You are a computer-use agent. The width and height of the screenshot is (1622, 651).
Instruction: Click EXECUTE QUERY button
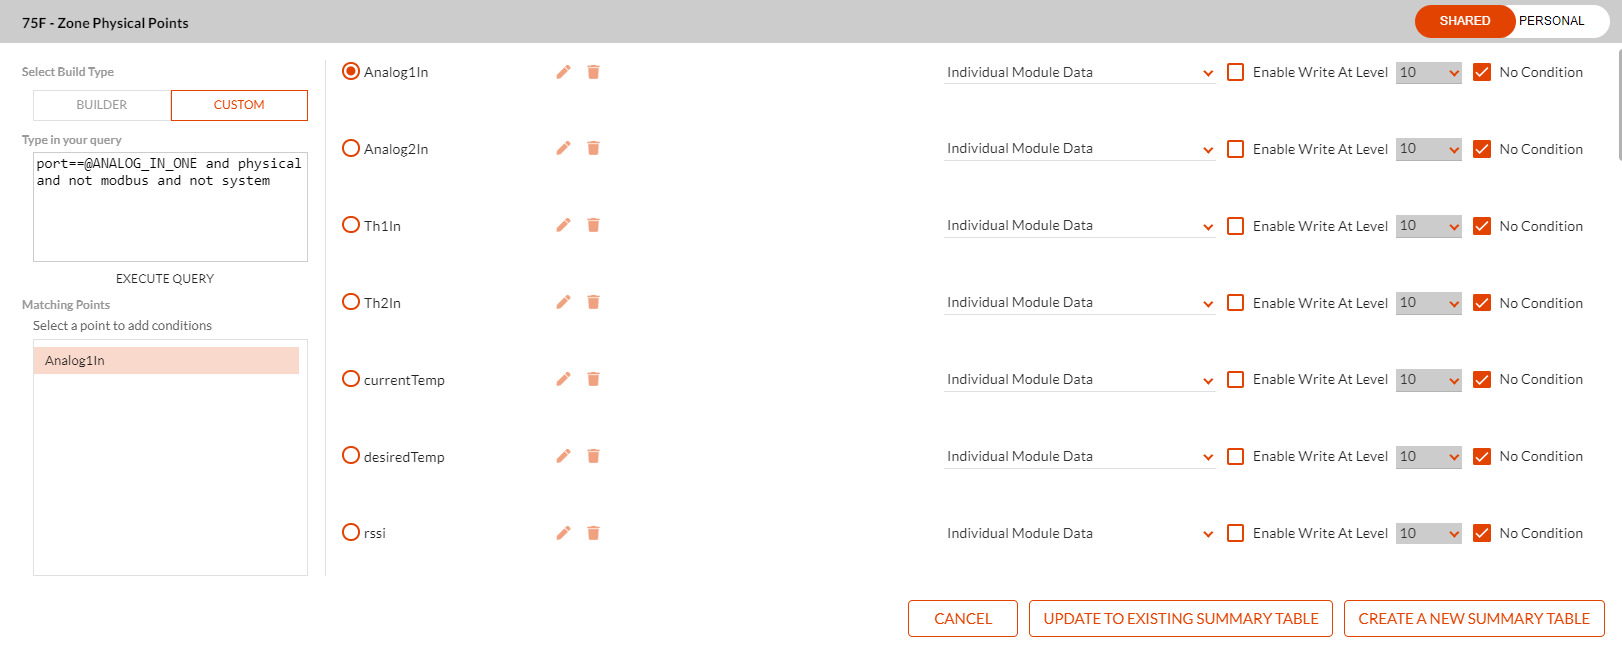(x=165, y=279)
